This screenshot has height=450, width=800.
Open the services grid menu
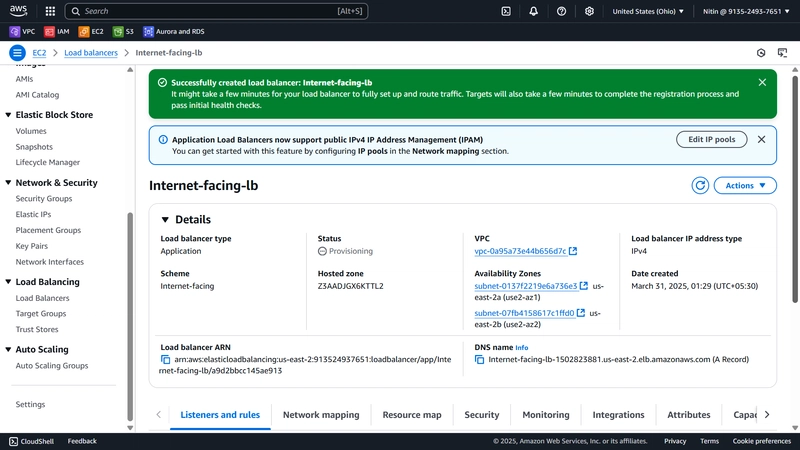(x=50, y=11)
